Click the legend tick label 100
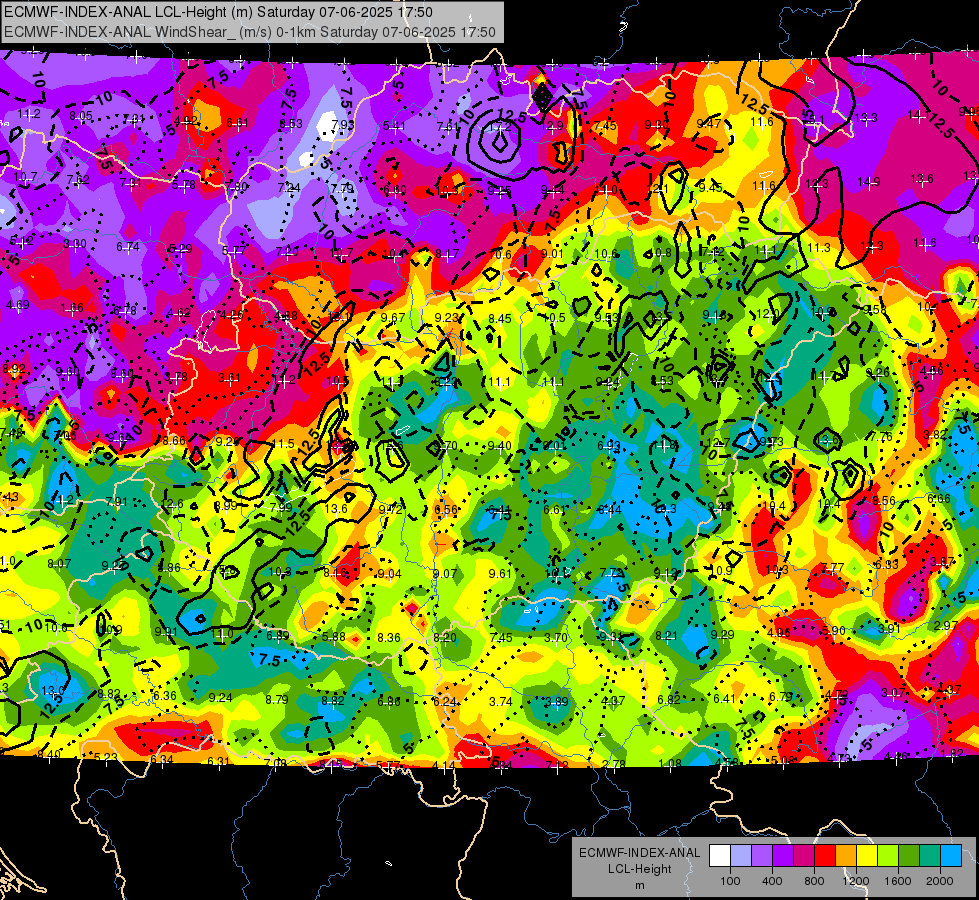 pos(731,881)
